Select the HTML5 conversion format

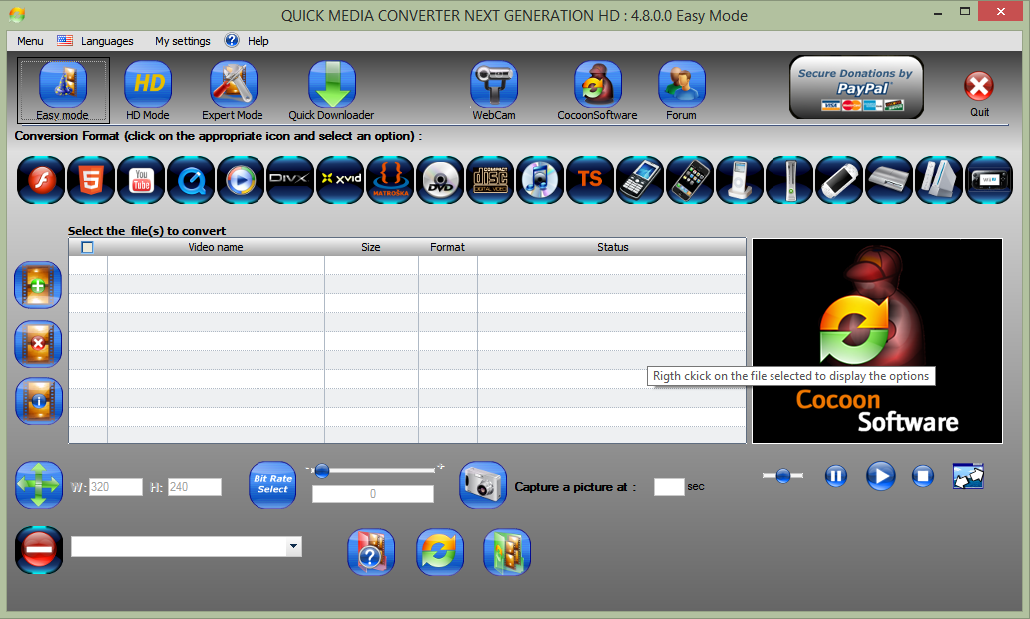[x=91, y=179]
